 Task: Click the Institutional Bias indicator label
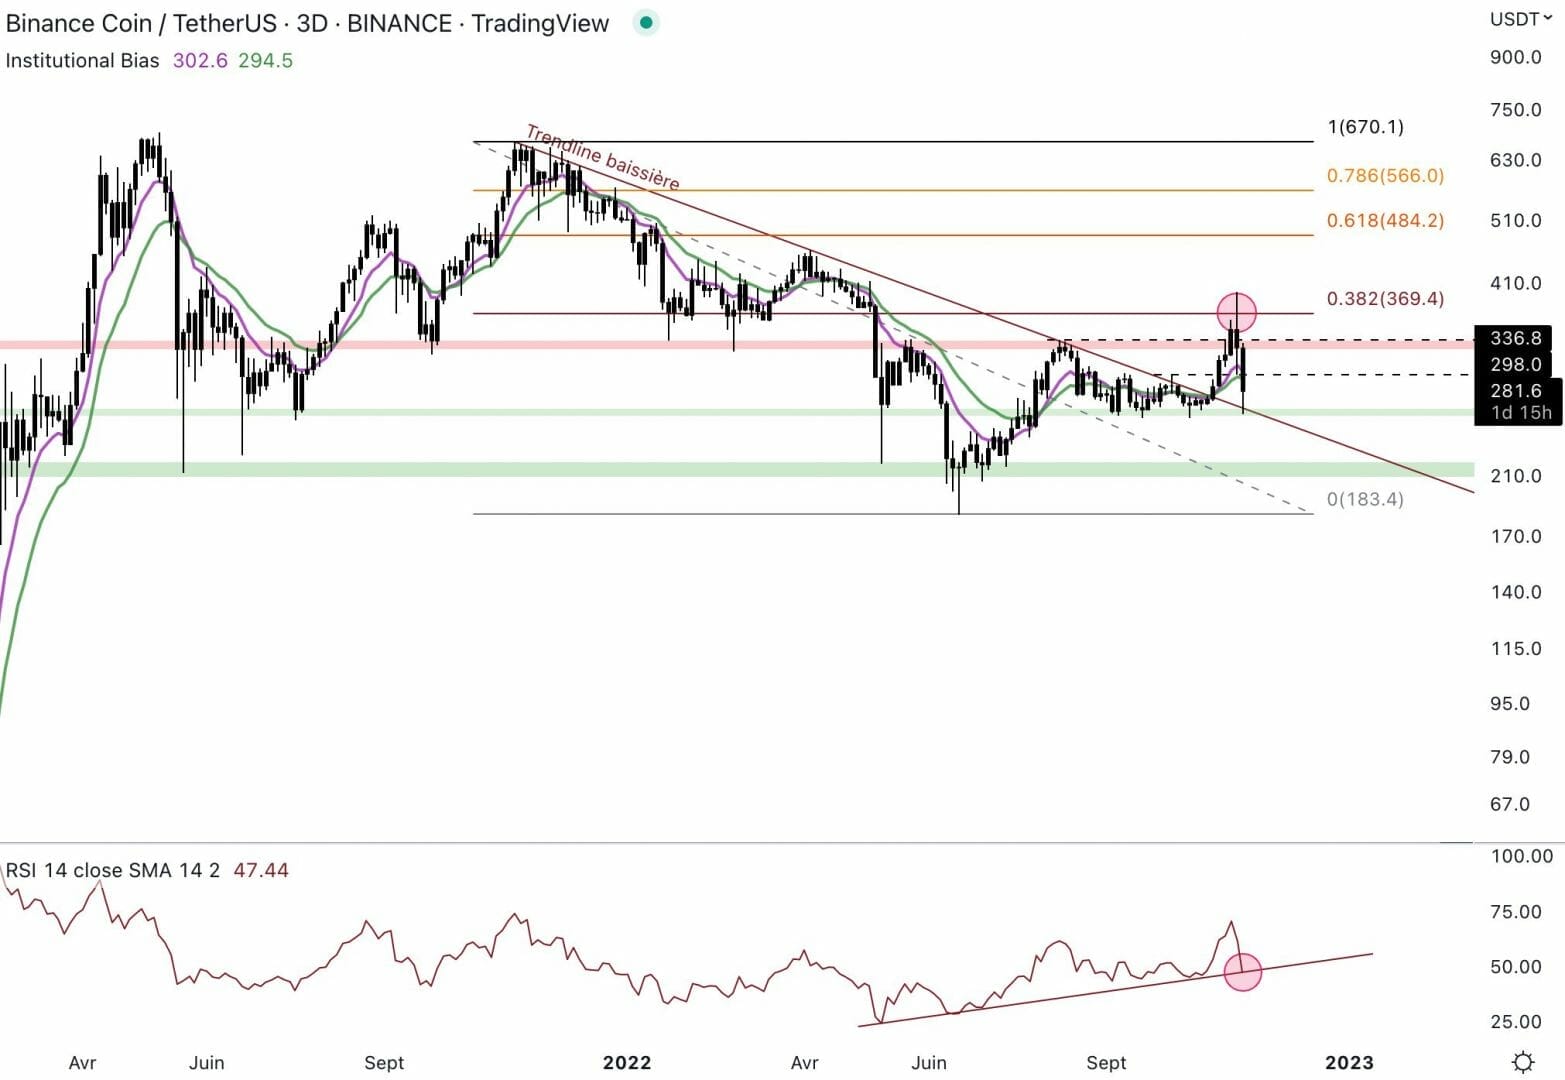(x=82, y=61)
